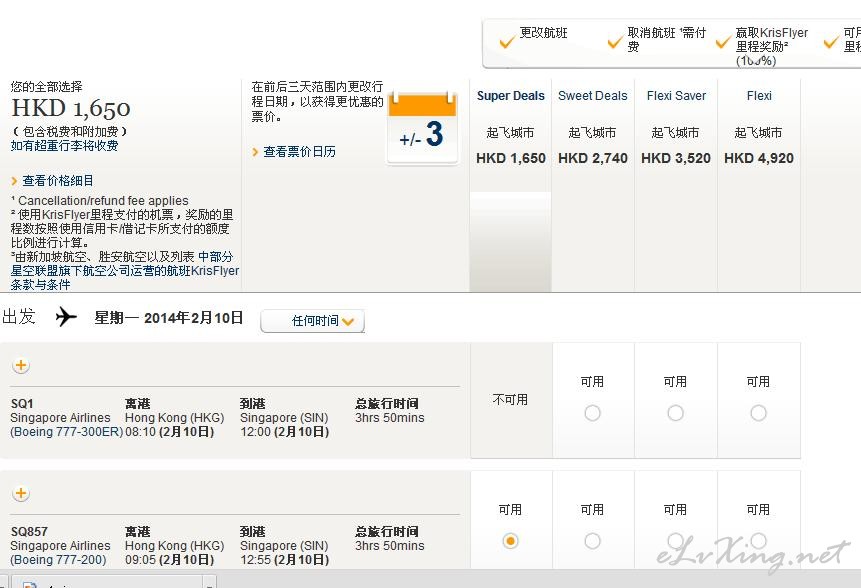Select Super Deals fare for SQ857

[x=510, y=541]
